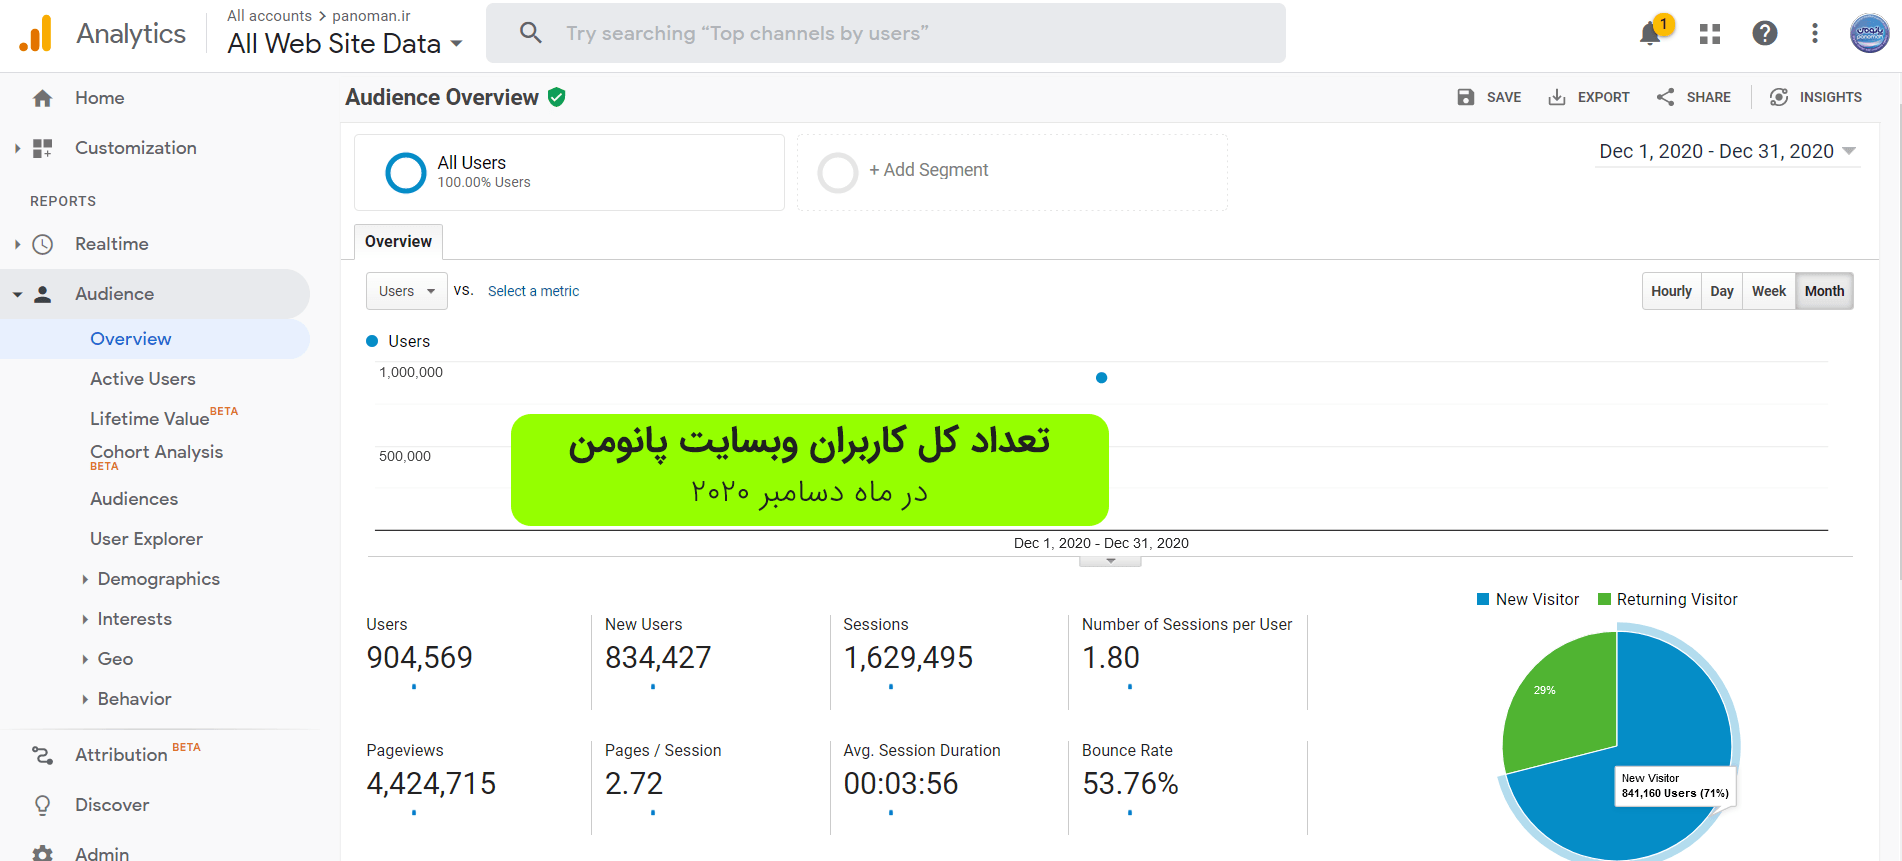Open the Help question mark icon
Image resolution: width=1902 pixels, height=861 pixels.
pyautogui.click(x=1765, y=34)
